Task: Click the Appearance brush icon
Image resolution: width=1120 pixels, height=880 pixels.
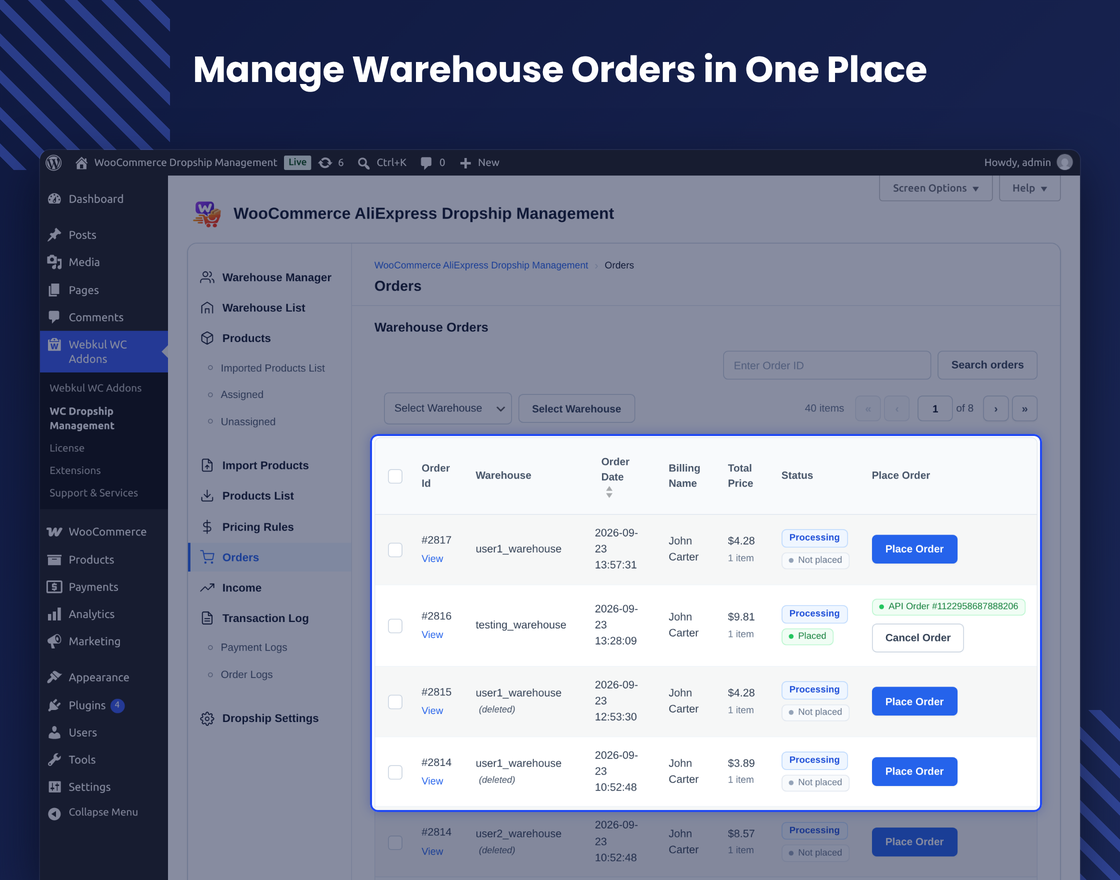Action: pyautogui.click(x=54, y=676)
